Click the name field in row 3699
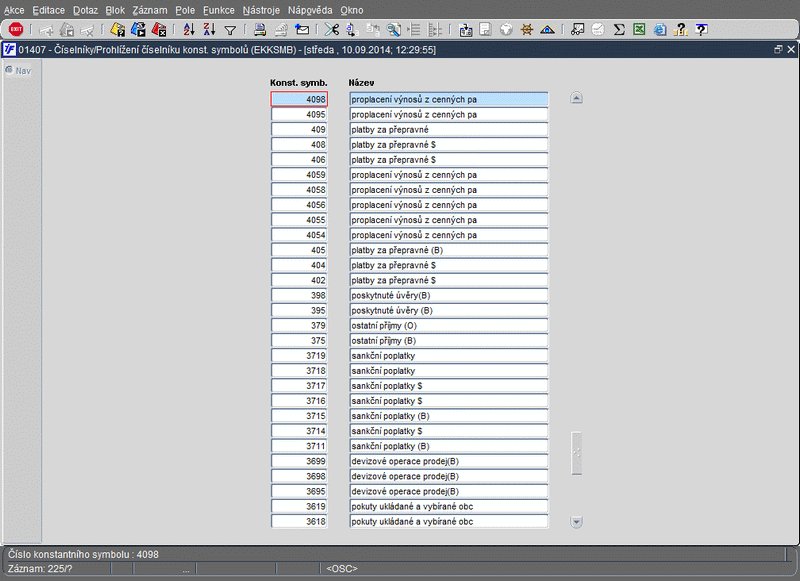The height and width of the screenshot is (581, 800). [x=448, y=461]
